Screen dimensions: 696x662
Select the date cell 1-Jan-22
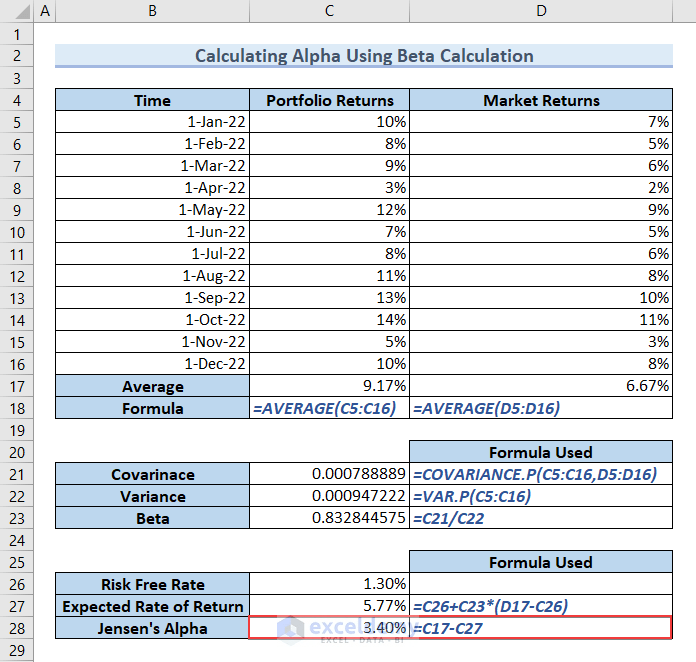pos(152,122)
